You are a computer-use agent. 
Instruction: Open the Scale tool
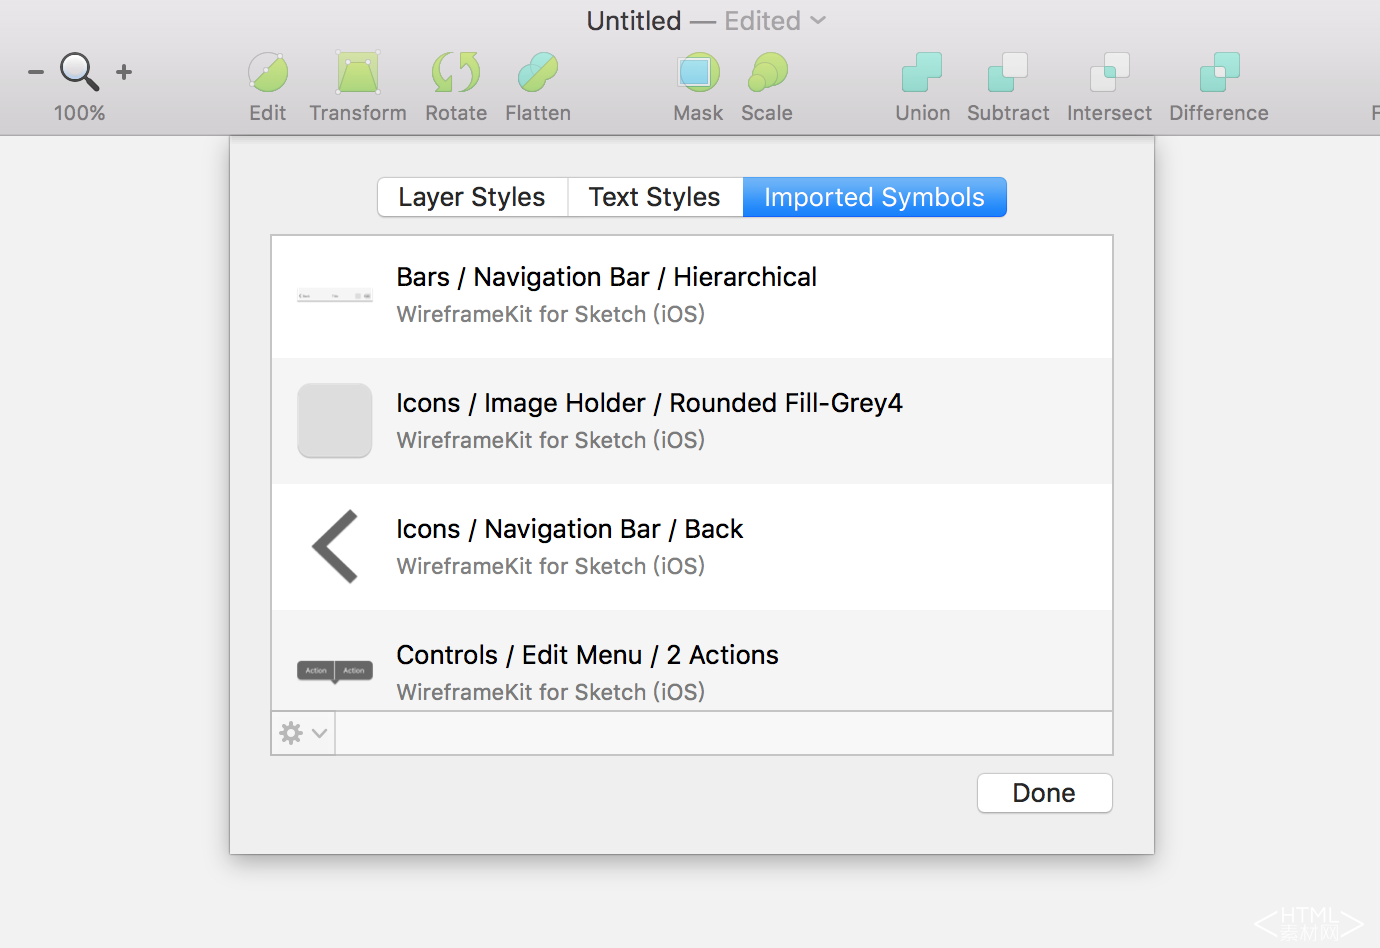click(x=767, y=73)
